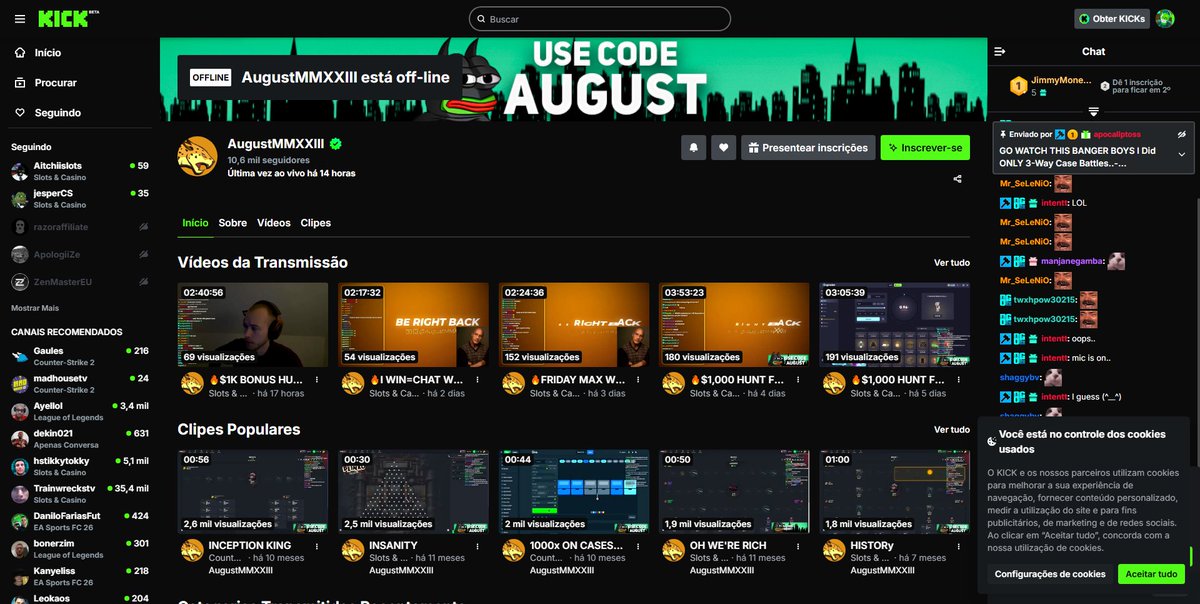Screen dimensions: 1200x604
Task: Open options for 4-day-old $1,000 HUNT video
Action: click(x=799, y=380)
